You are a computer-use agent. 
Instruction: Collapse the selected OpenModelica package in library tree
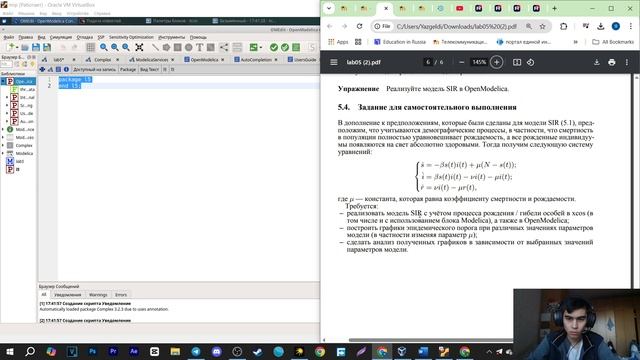coord(3,81)
